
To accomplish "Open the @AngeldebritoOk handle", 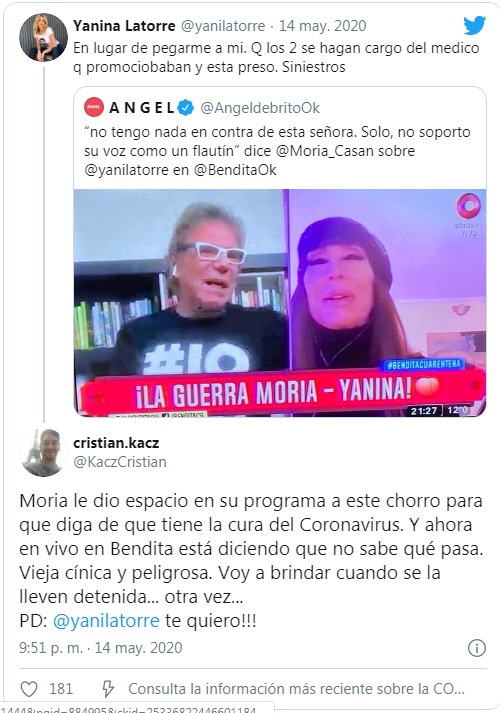I will (x=260, y=108).
